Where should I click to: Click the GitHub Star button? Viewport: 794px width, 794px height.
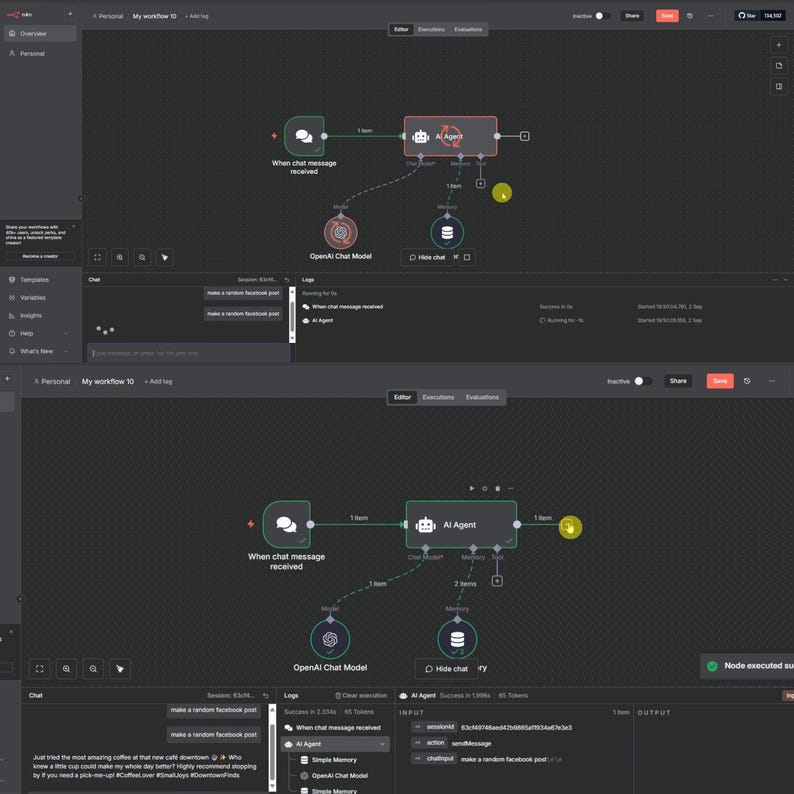pos(747,16)
